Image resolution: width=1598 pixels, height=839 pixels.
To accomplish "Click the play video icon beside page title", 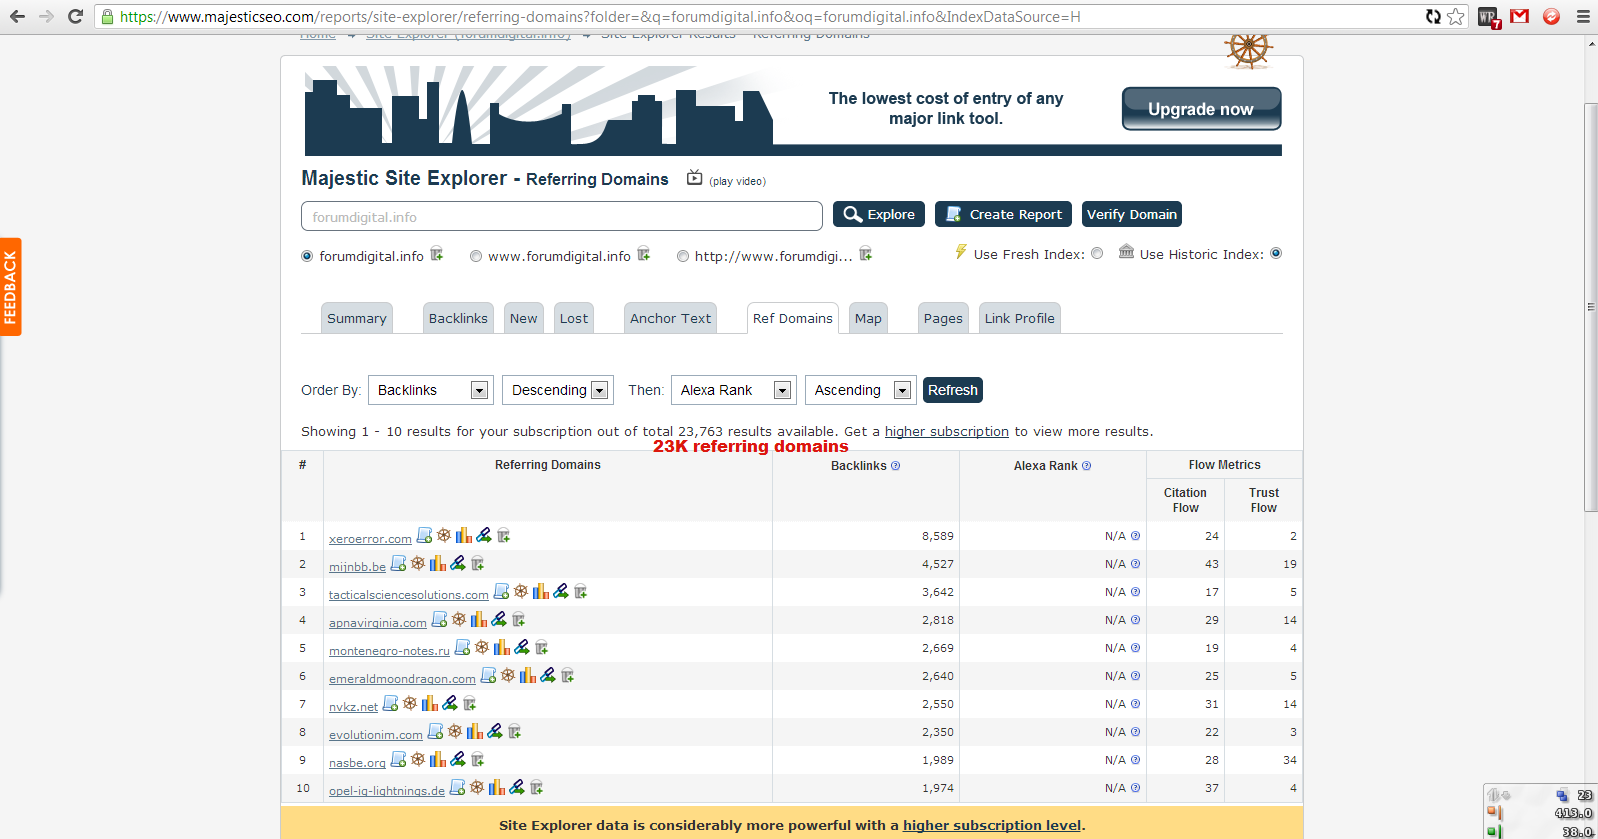I will (x=694, y=178).
